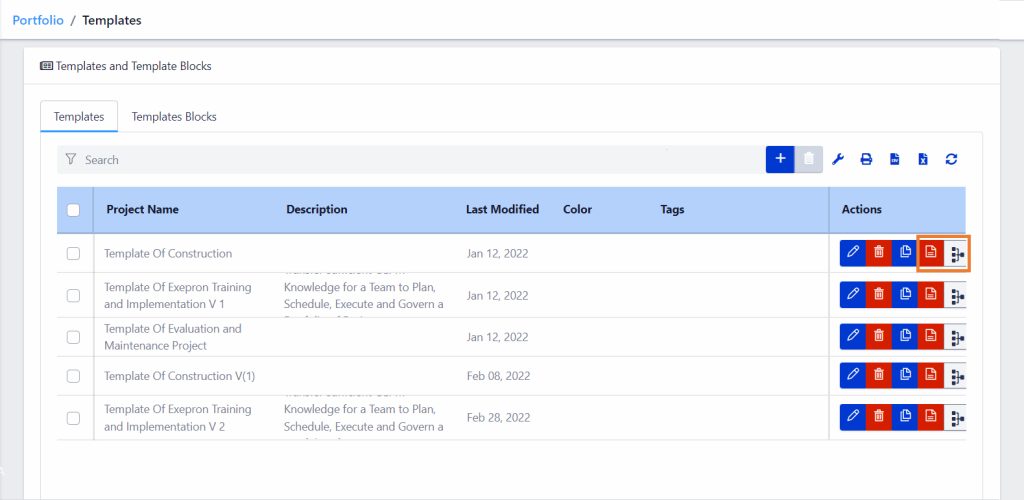The height and width of the screenshot is (500, 1024).
Task: Edit Template Of Evaluation and Maintenance Project
Action: pos(852,337)
